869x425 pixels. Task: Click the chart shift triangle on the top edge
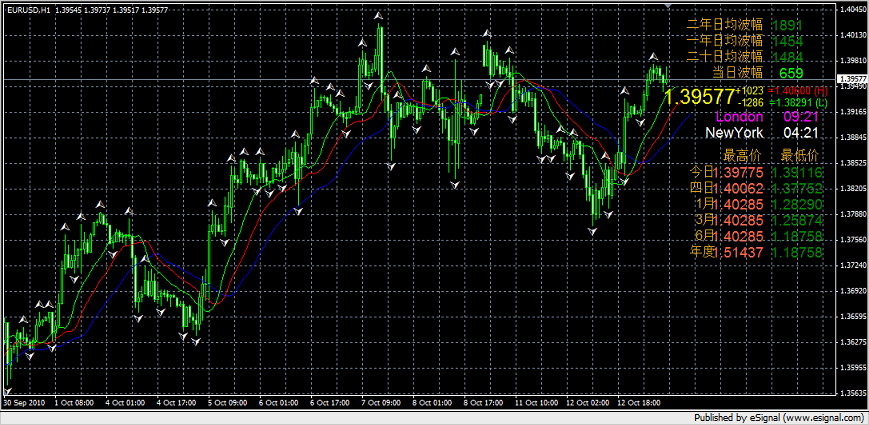coord(668,6)
